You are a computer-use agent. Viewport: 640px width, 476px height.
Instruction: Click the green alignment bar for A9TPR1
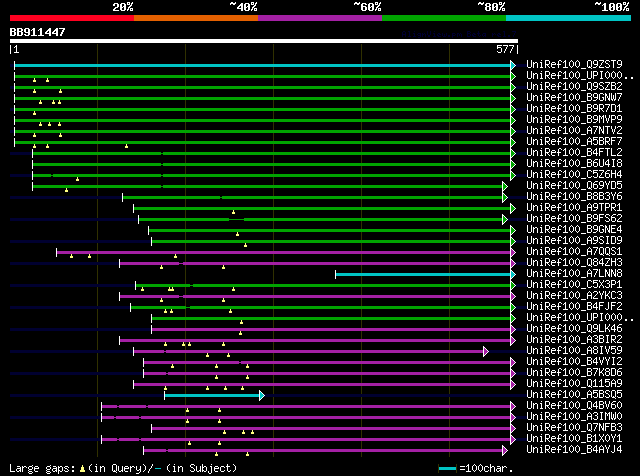(322, 208)
